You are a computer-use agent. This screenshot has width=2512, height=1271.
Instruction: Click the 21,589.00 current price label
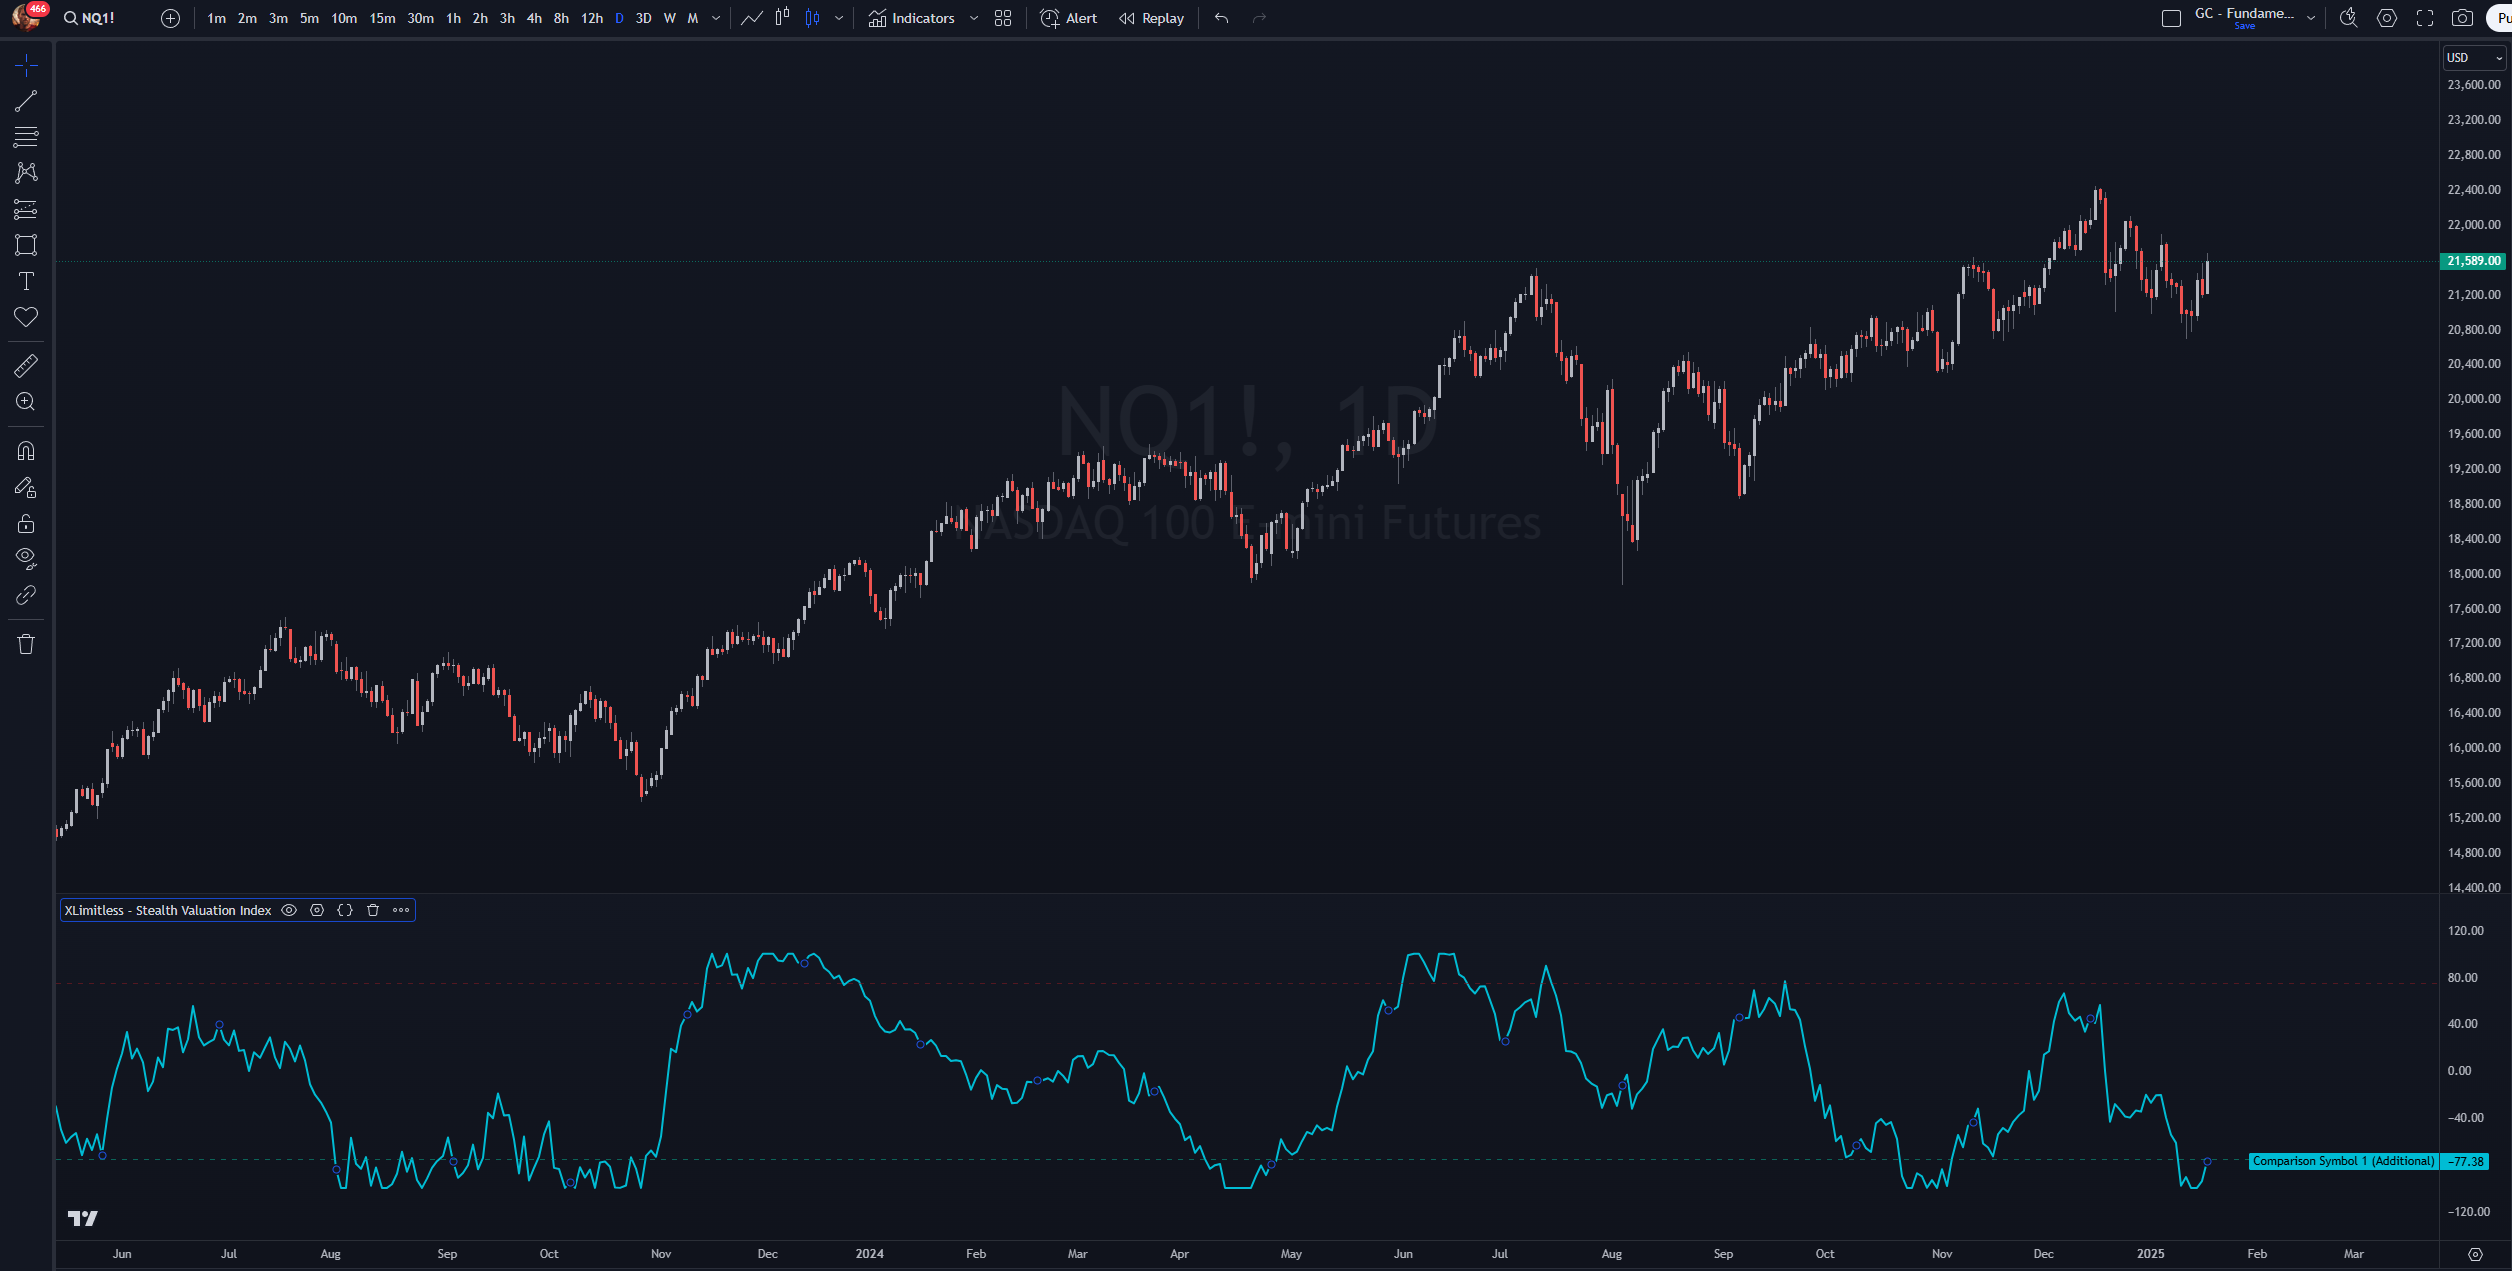(x=2473, y=261)
